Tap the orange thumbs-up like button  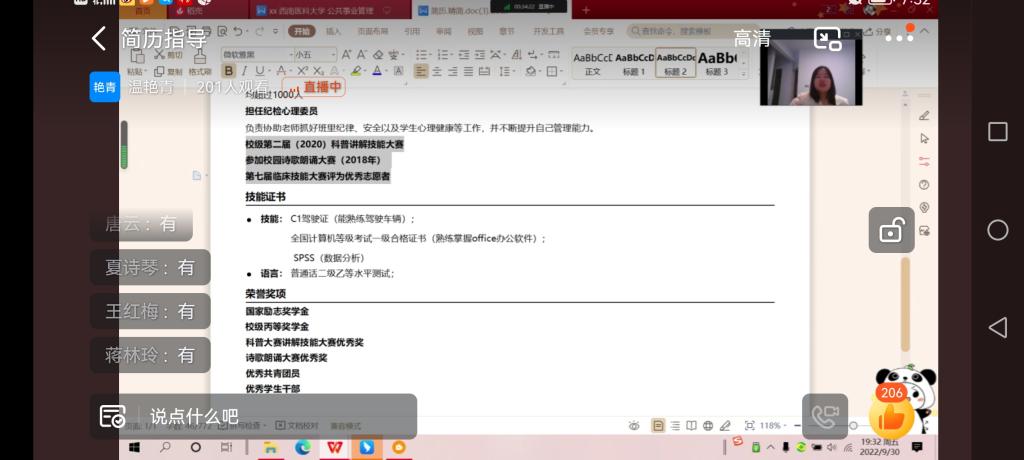(x=892, y=418)
